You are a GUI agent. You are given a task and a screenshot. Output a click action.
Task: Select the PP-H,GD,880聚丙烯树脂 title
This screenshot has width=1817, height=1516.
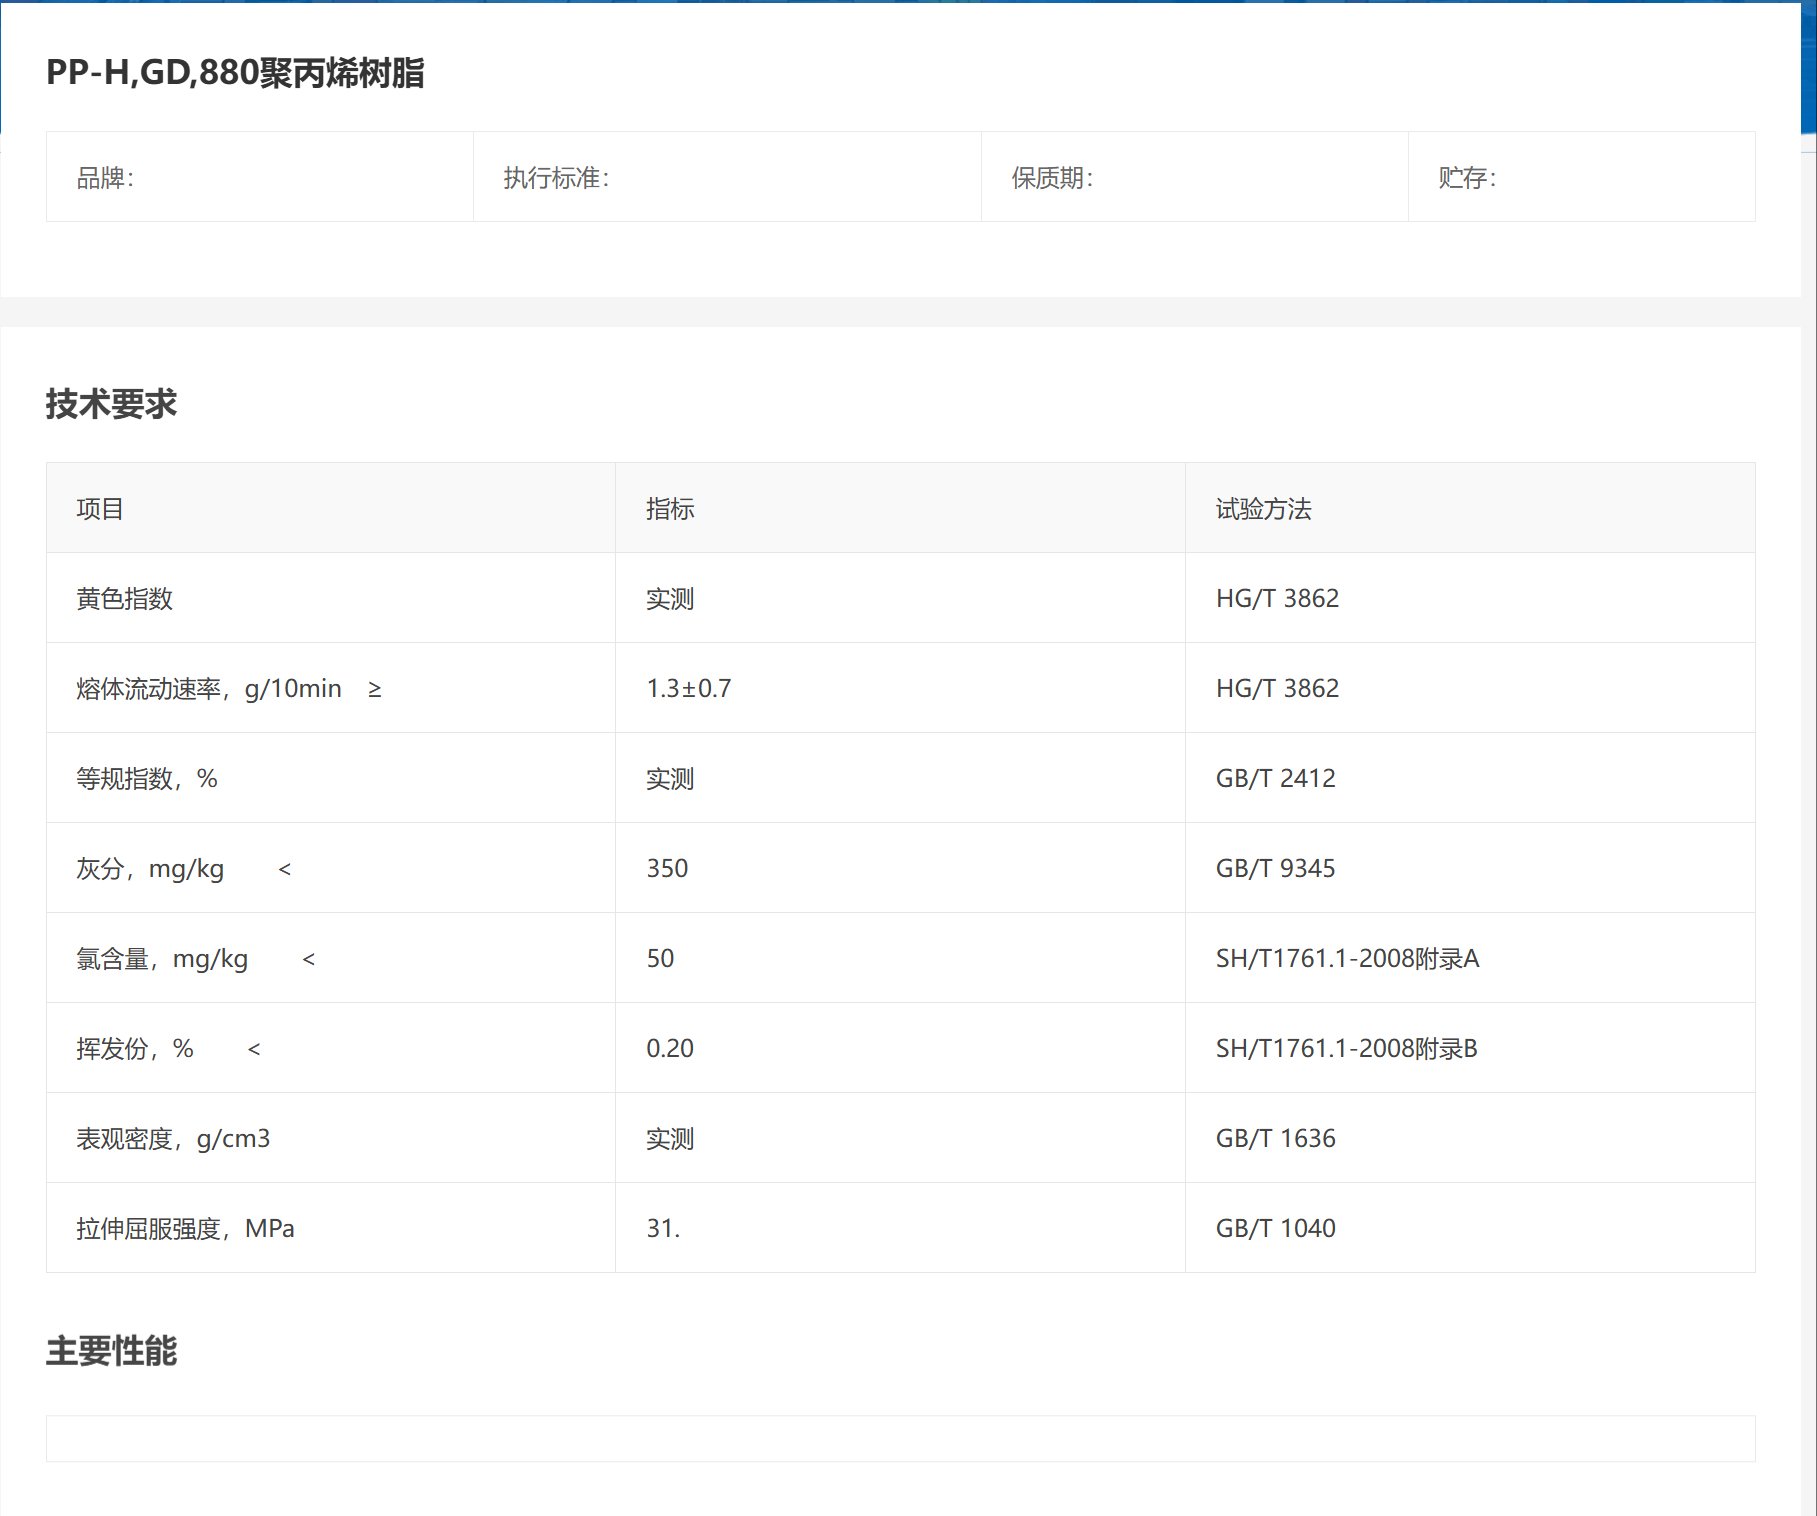pyautogui.click(x=235, y=73)
